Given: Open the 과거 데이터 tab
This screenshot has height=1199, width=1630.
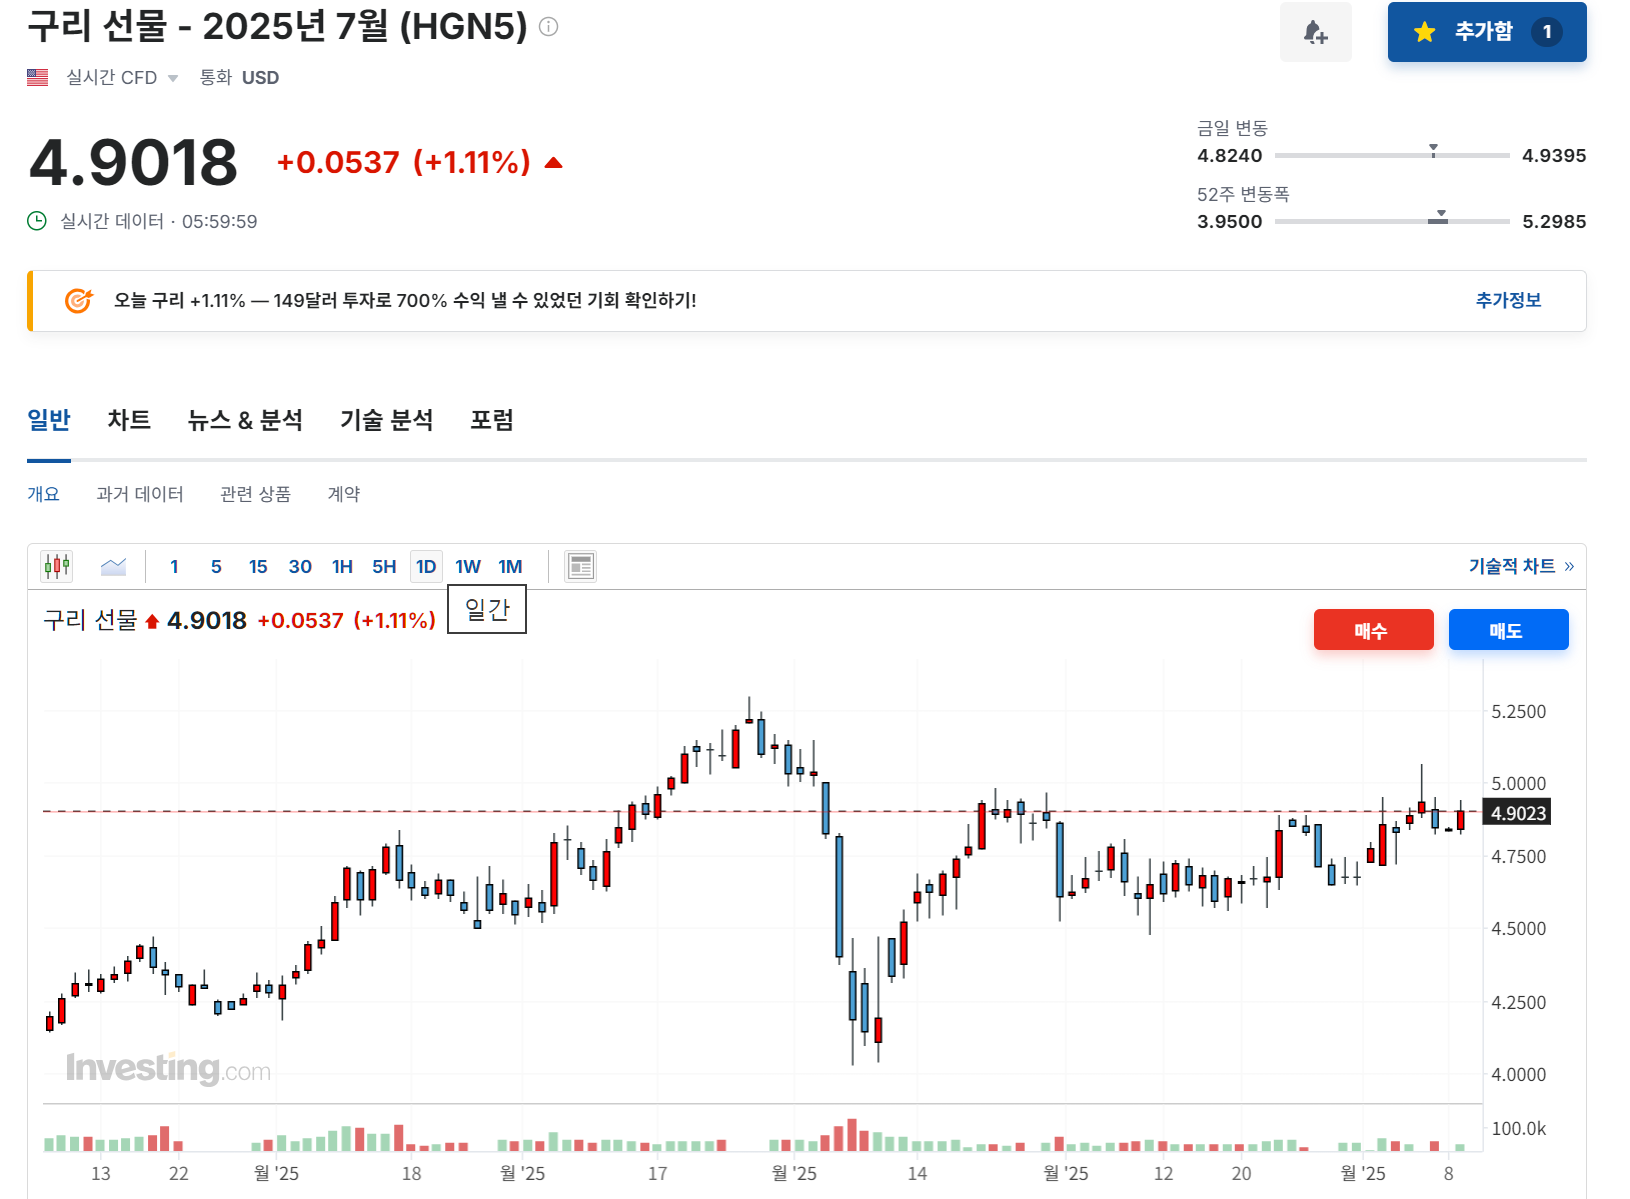Looking at the screenshot, I should (140, 493).
